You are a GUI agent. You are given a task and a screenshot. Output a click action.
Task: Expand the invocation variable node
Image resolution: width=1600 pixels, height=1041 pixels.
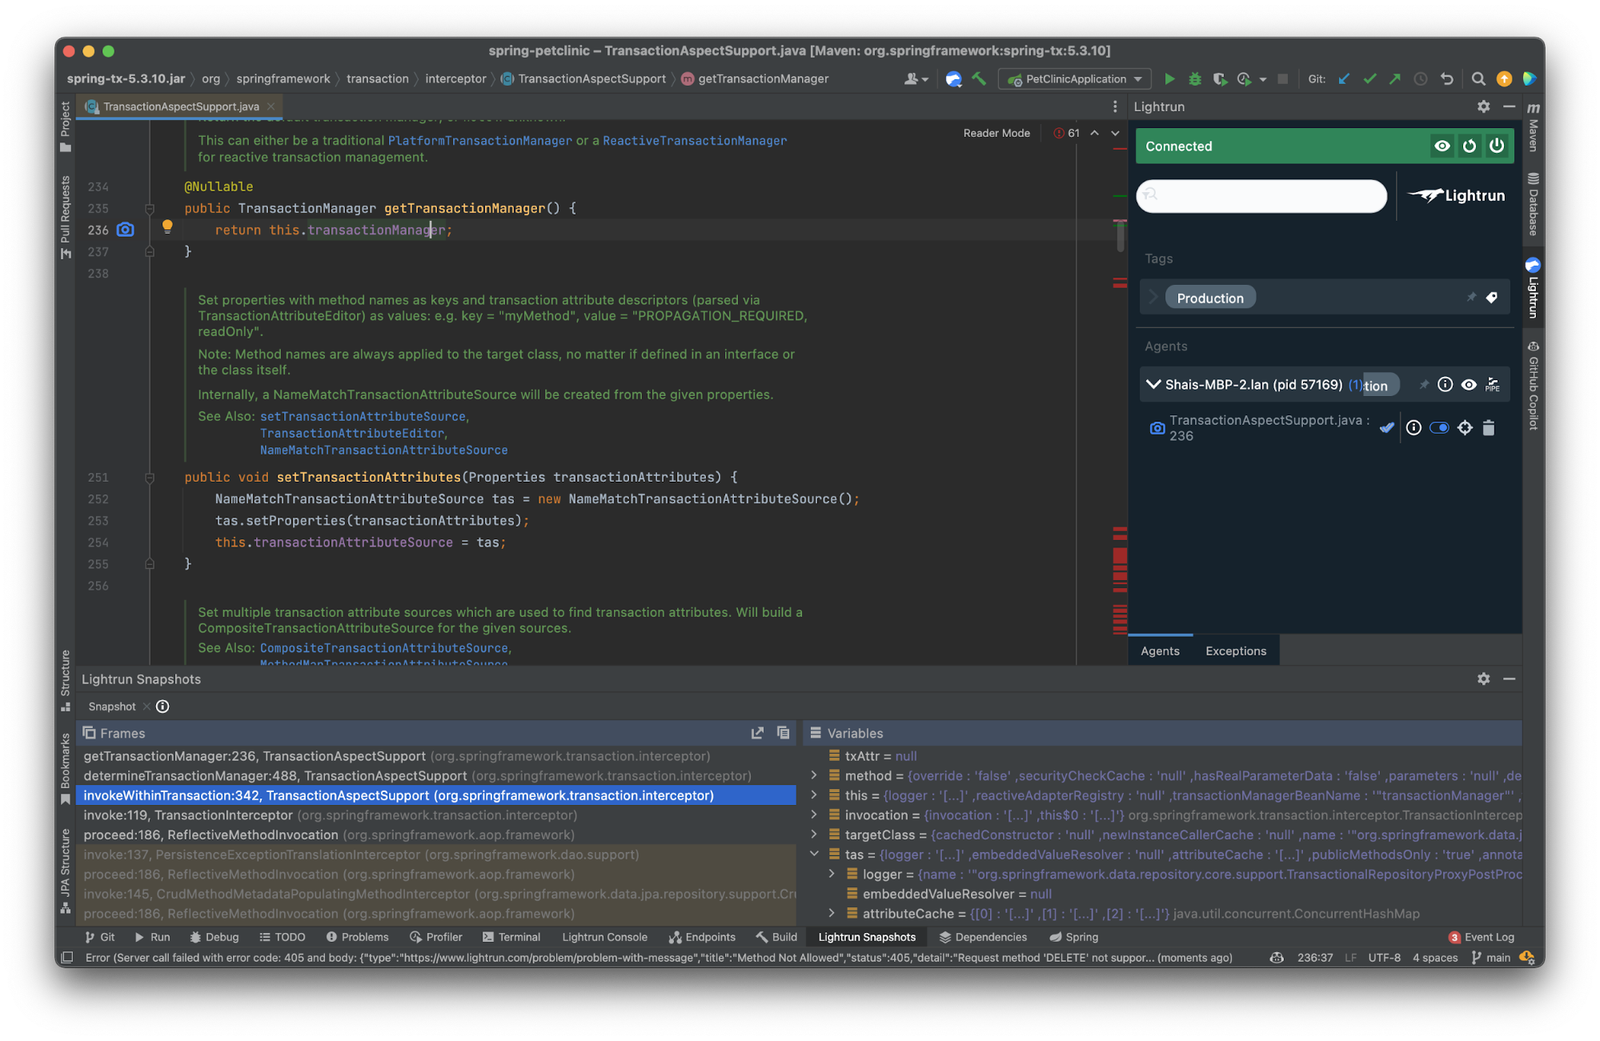coord(814,815)
